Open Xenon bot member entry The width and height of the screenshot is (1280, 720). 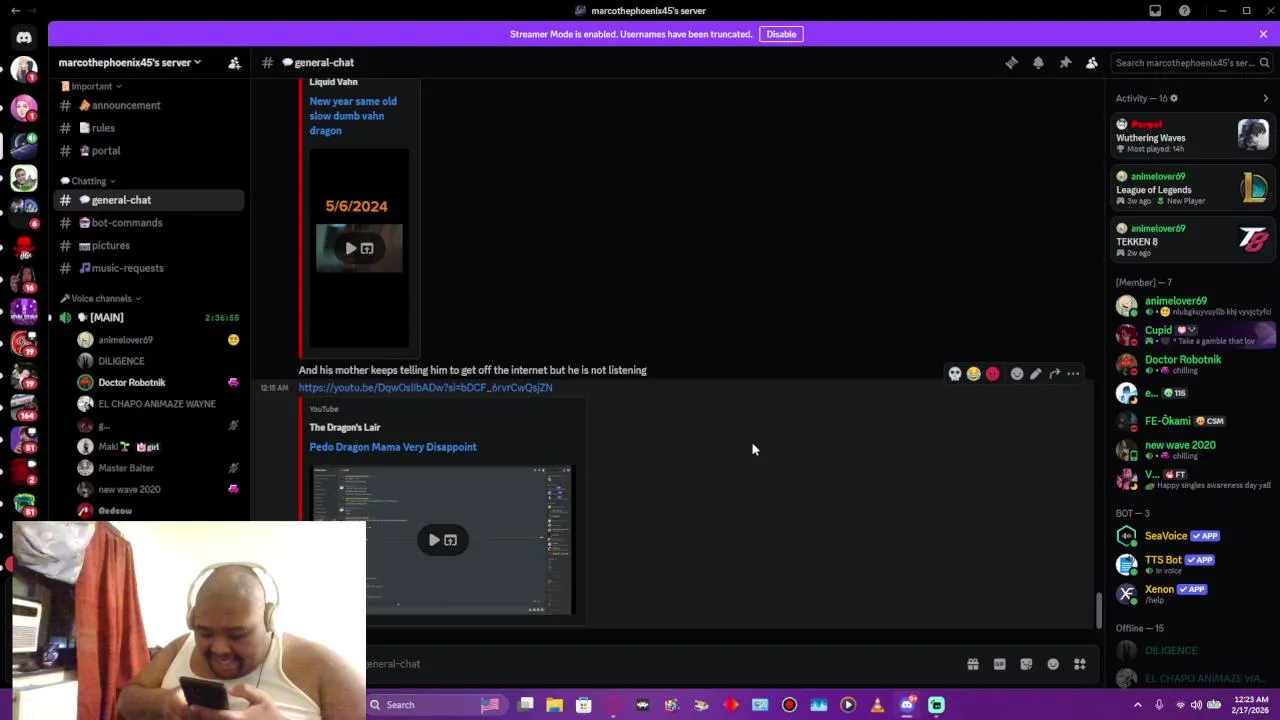[1193, 593]
